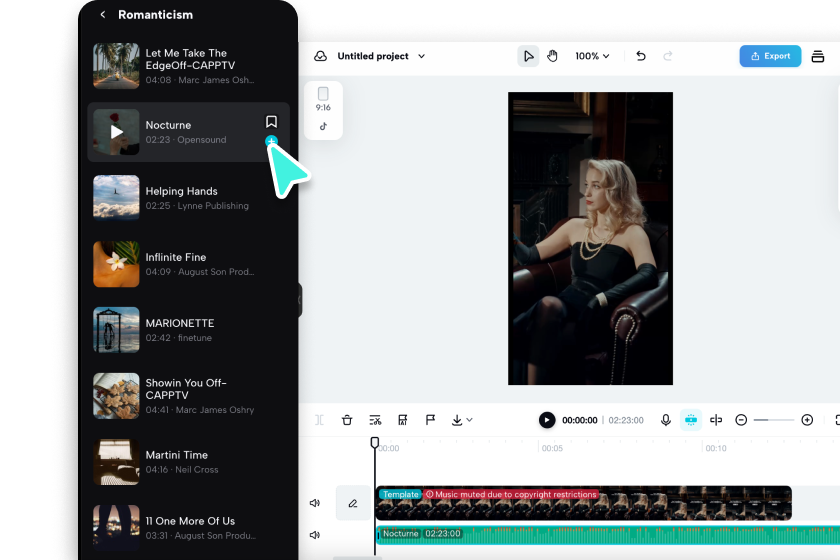Pick the 11 One More Of Us track
The height and width of the screenshot is (560, 840).
188,528
